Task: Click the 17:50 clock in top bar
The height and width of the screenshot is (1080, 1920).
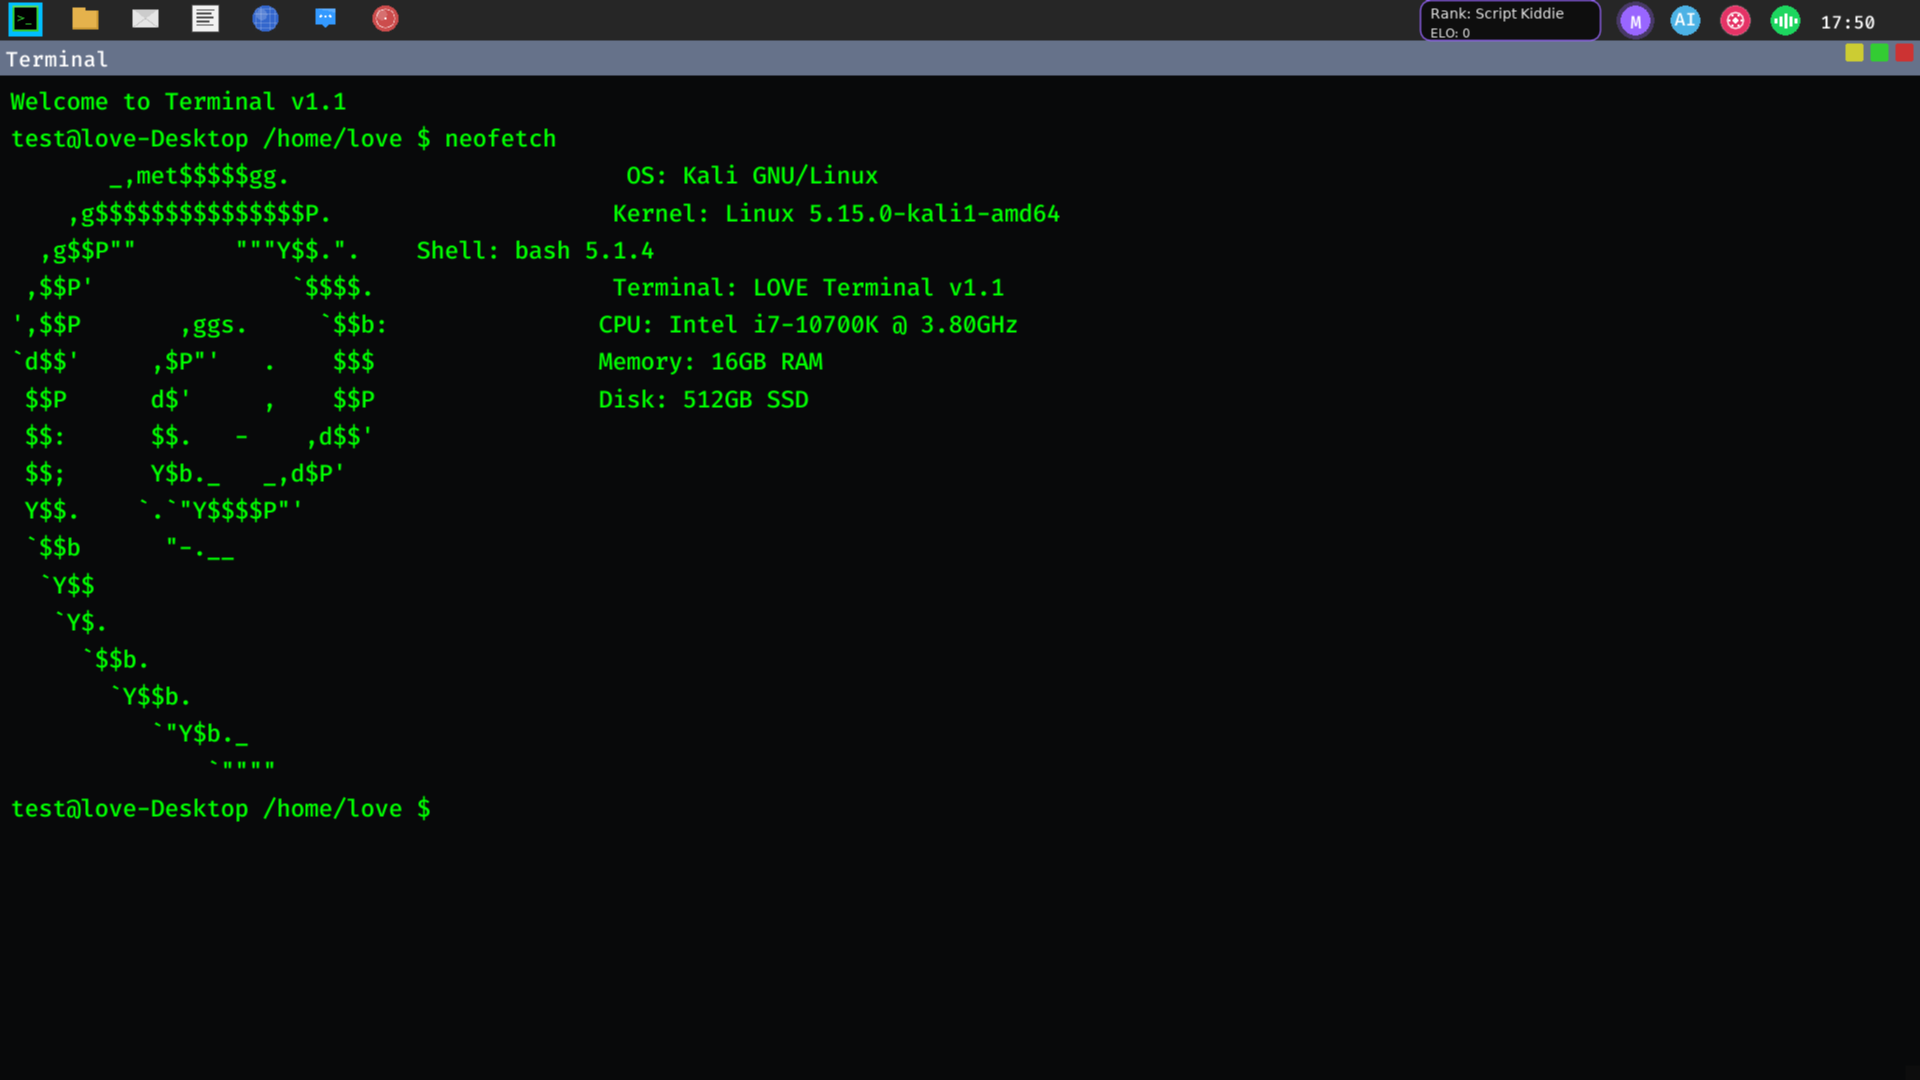Action: point(1847,22)
